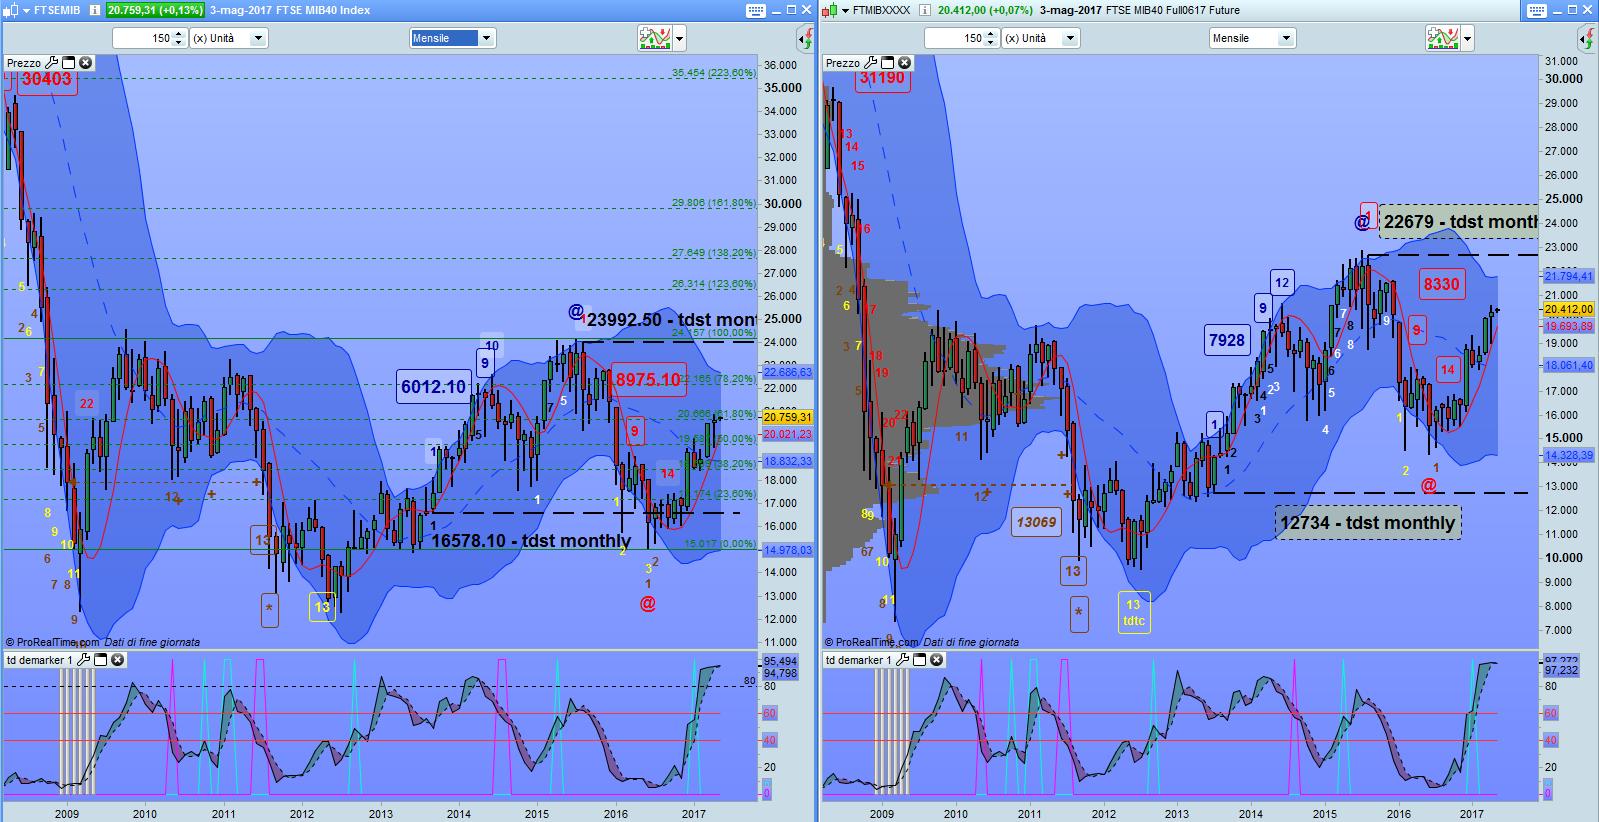Maximize Prezzo panel in left chart

point(70,62)
